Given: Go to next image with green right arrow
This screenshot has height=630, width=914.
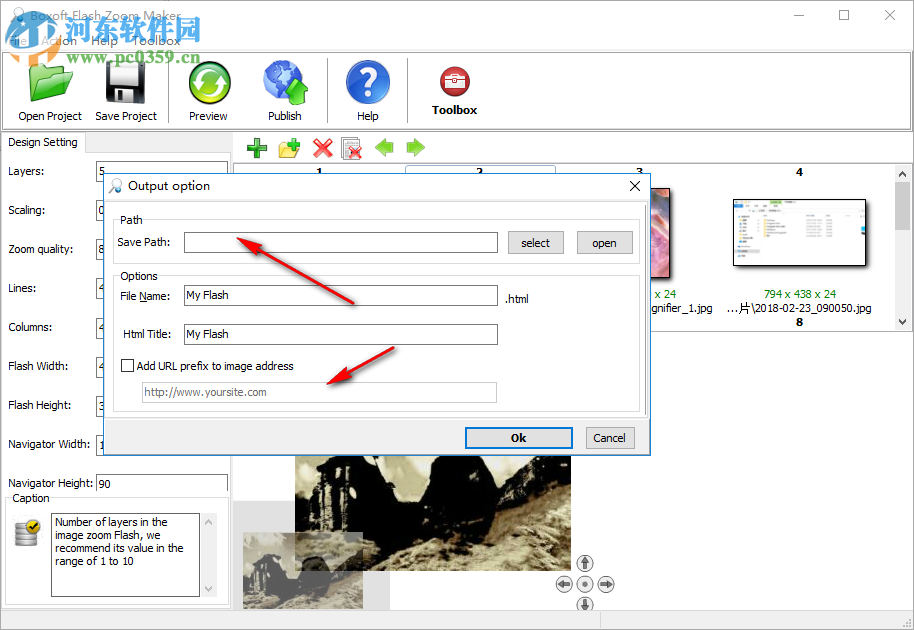Looking at the screenshot, I should [415, 148].
